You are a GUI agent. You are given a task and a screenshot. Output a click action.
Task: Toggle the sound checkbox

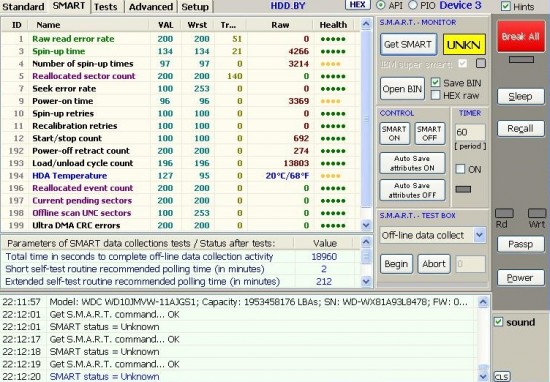coord(498,322)
